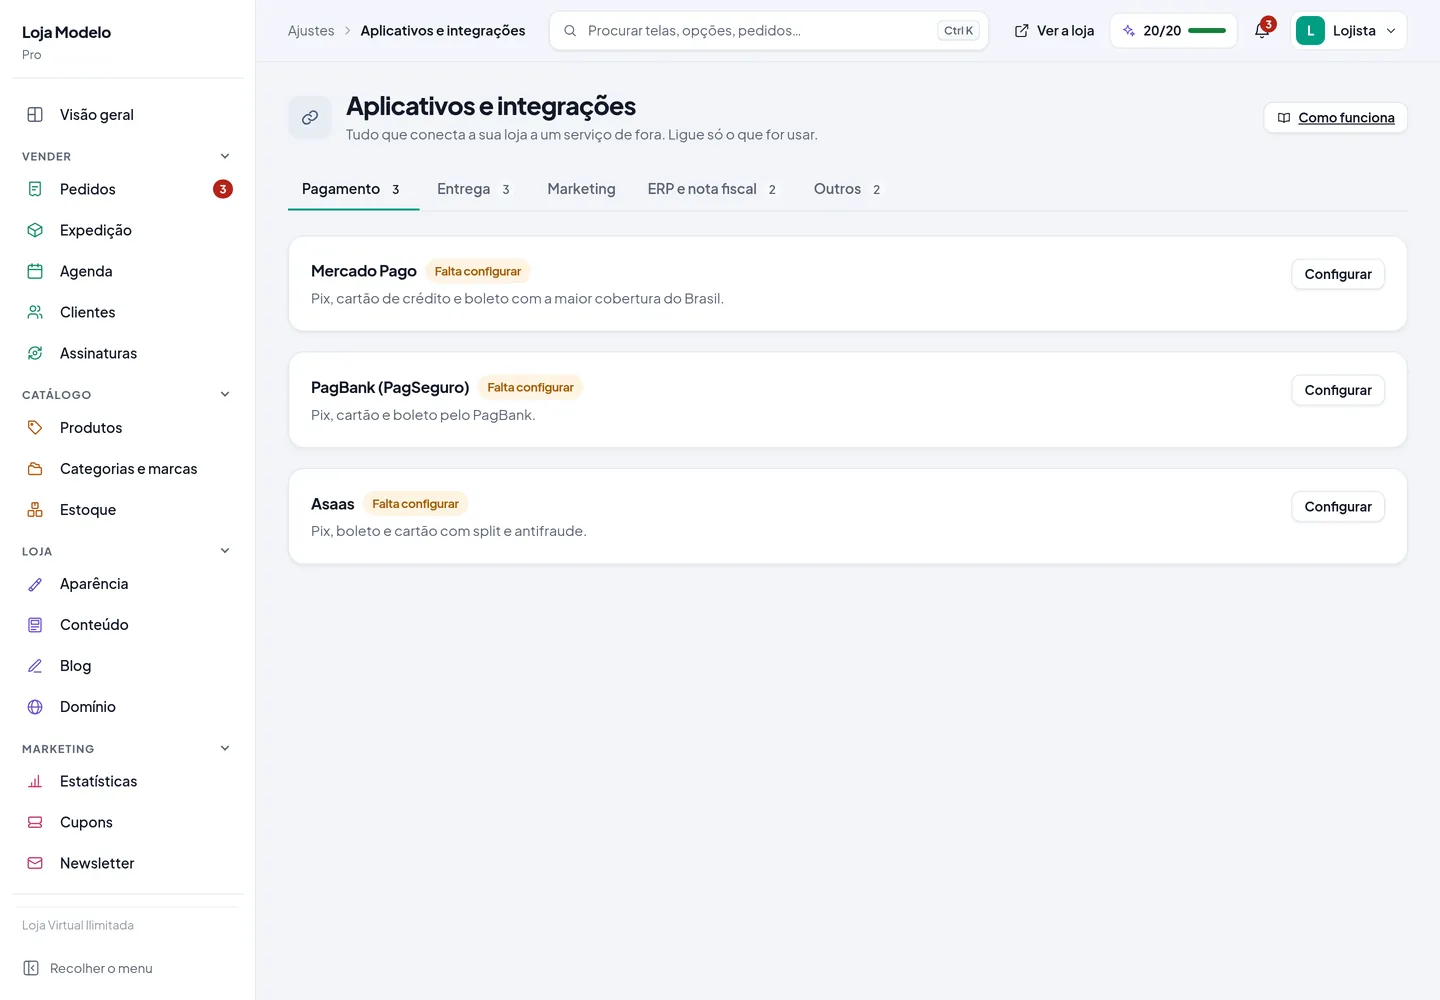Click the Agenda calendar icon

point(35,271)
